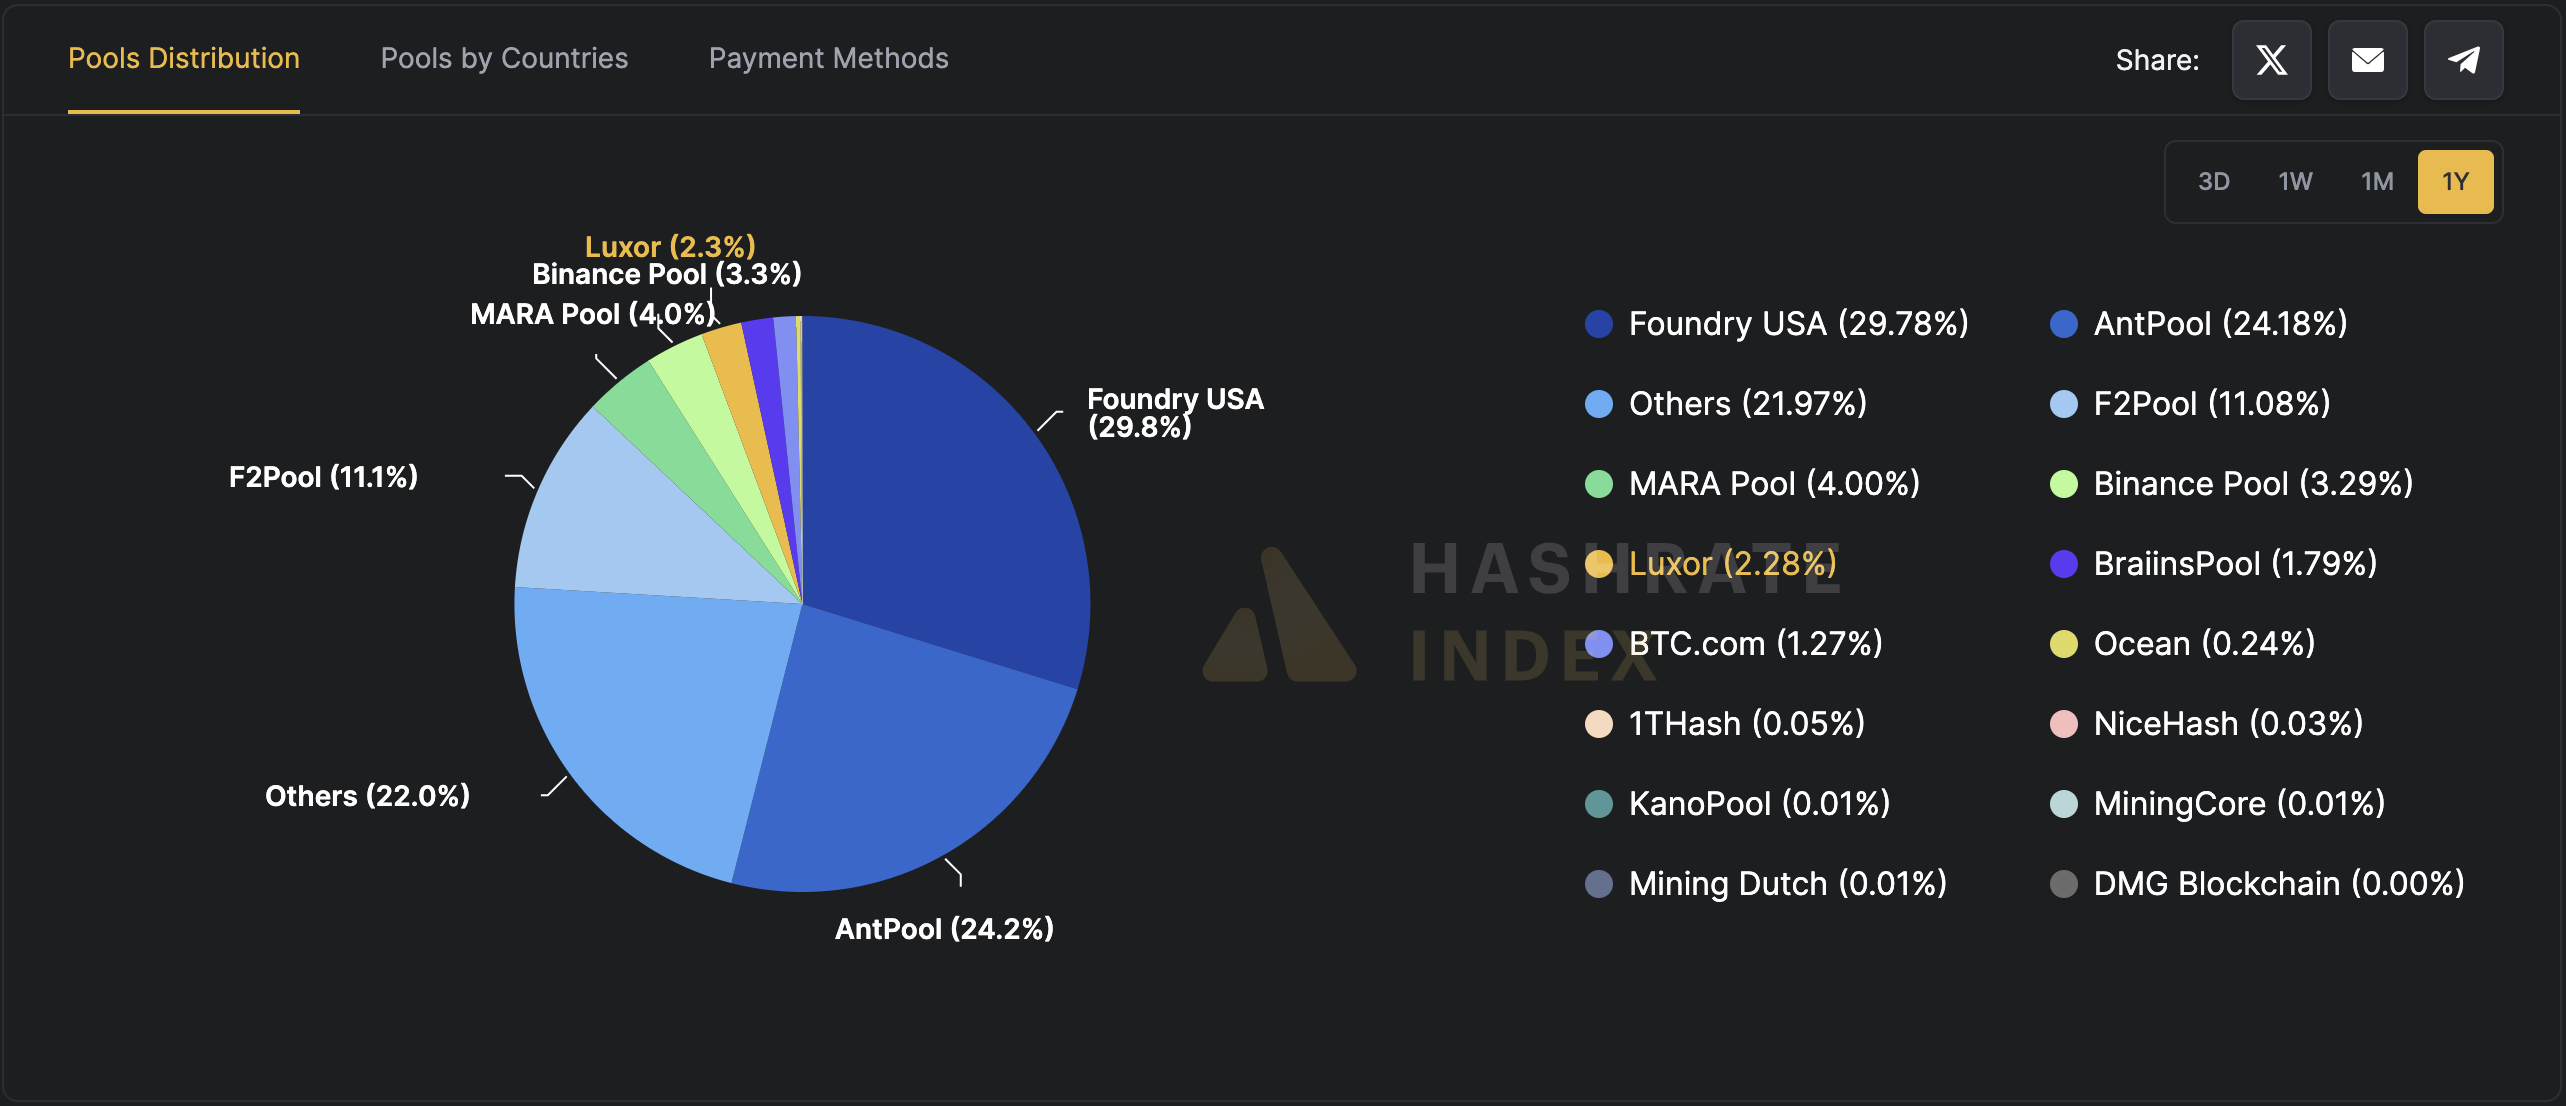Image resolution: width=2566 pixels, height=1106 pixels.
Task: Toggle the Luxor legend entry
Action: point(1732,563)
